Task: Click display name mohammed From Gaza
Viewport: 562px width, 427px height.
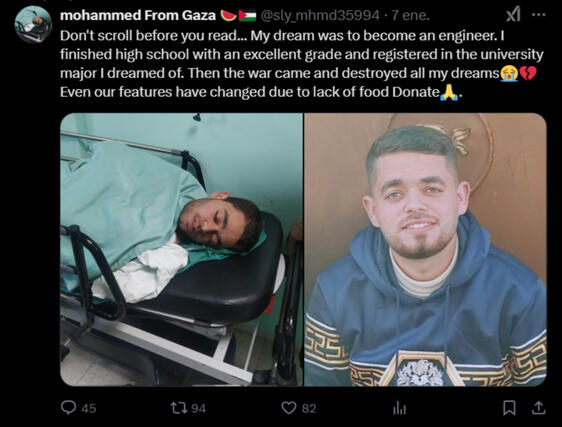Action: tap(138, 15)
